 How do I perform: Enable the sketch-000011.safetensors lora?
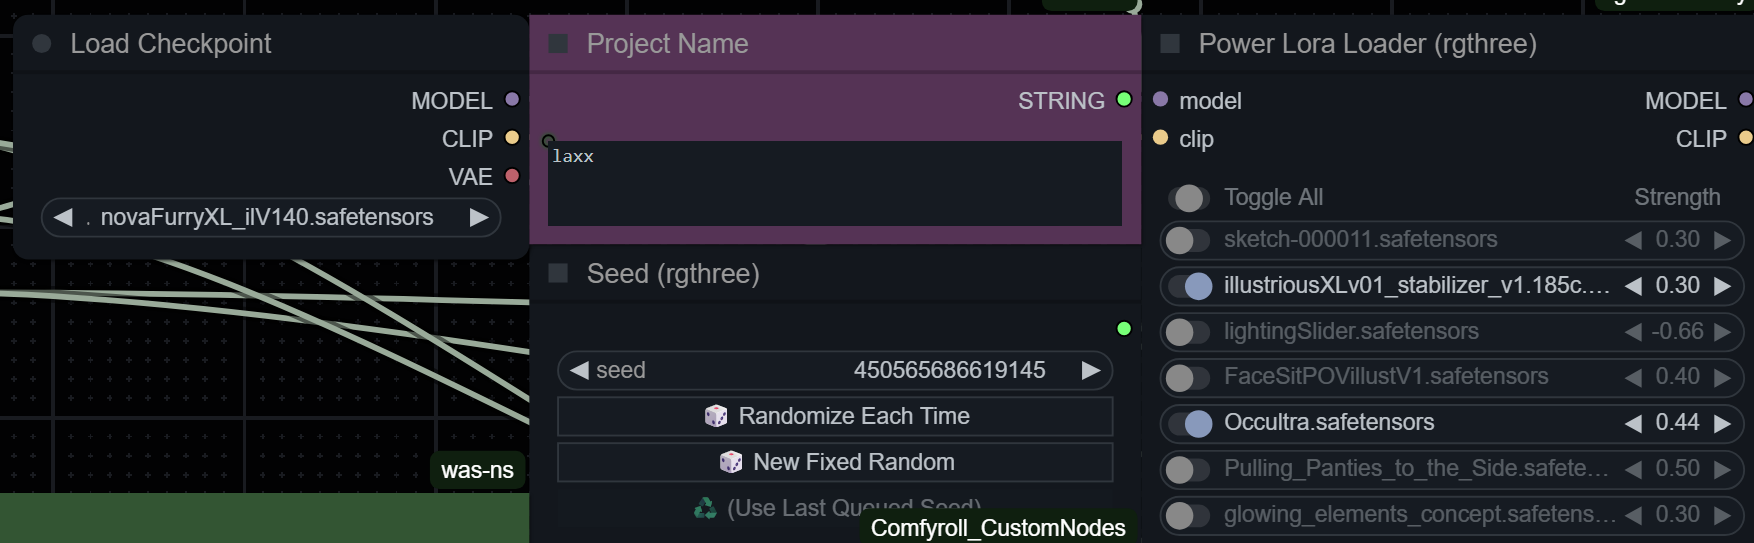point(1189,240)
